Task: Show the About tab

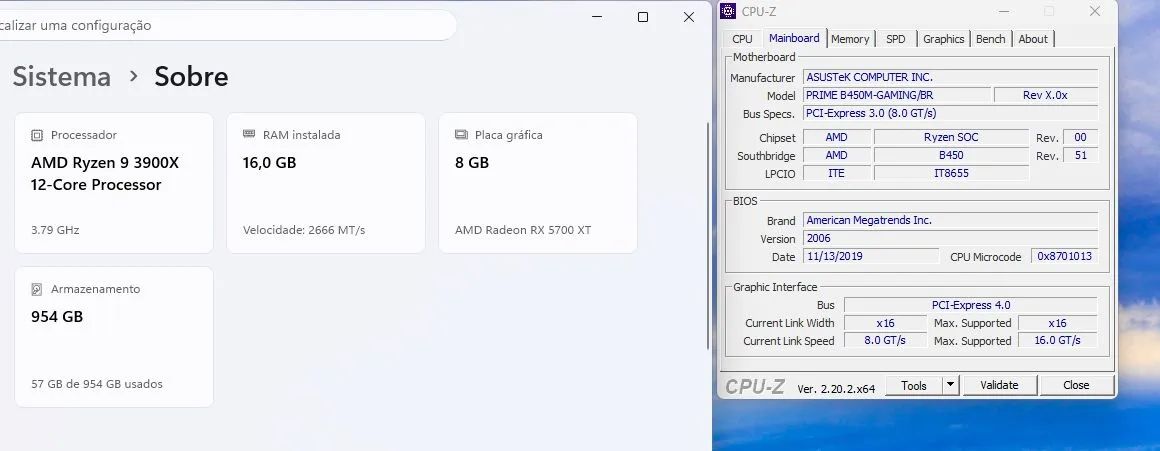Action: pos(1033,38)
